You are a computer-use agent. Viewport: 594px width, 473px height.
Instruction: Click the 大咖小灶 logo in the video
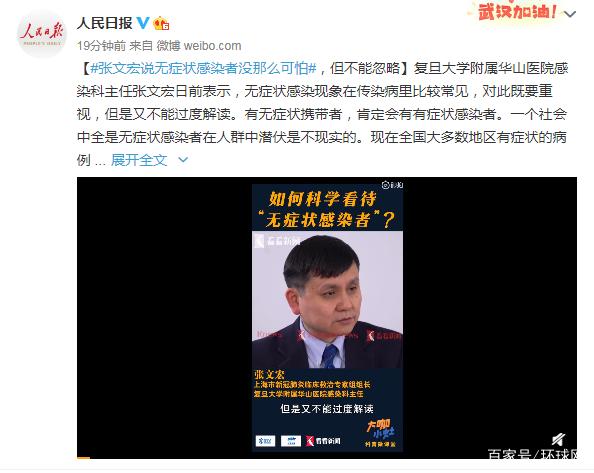[x=380, y=432]
